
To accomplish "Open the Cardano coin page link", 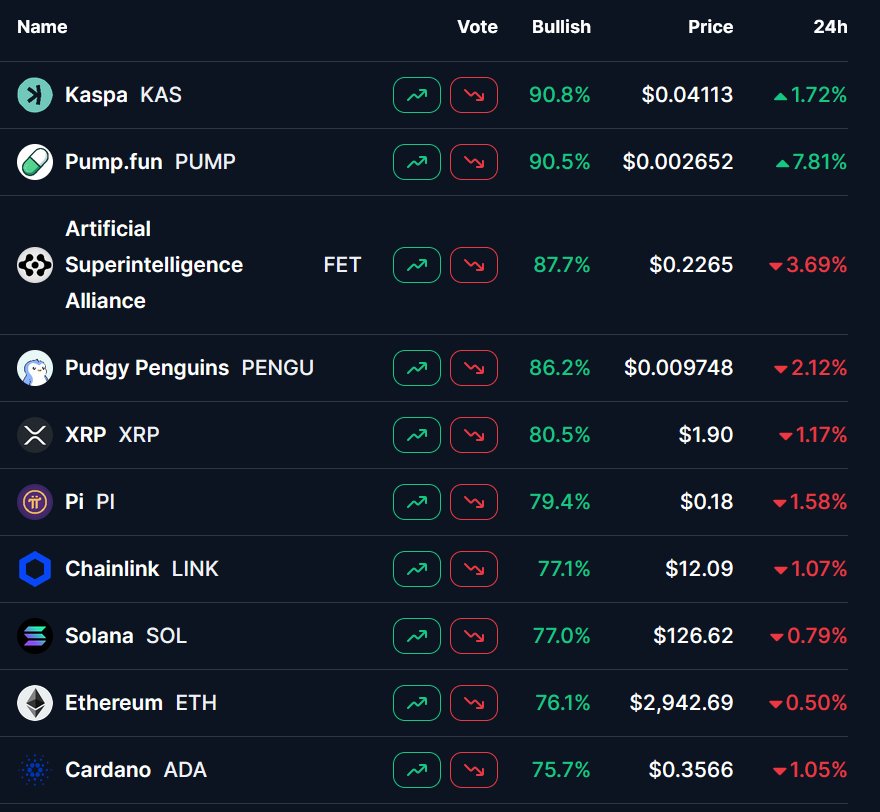I will [x=108, y=770].
